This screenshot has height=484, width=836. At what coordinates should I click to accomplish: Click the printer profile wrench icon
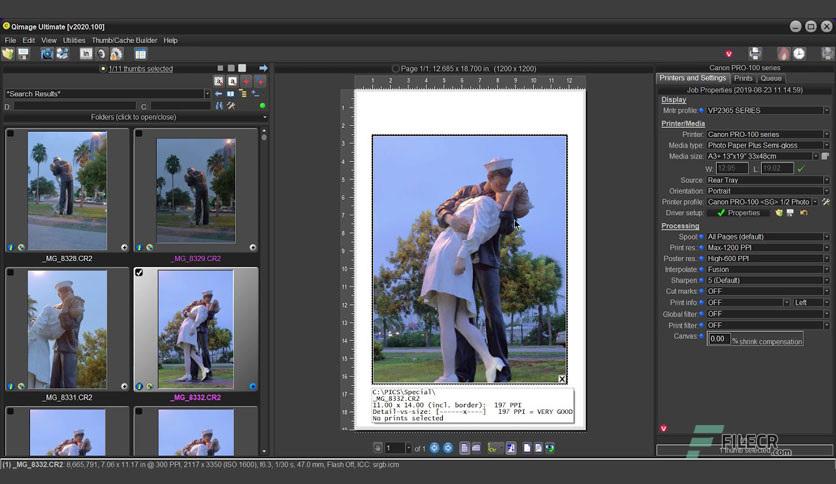coord(826,201)
